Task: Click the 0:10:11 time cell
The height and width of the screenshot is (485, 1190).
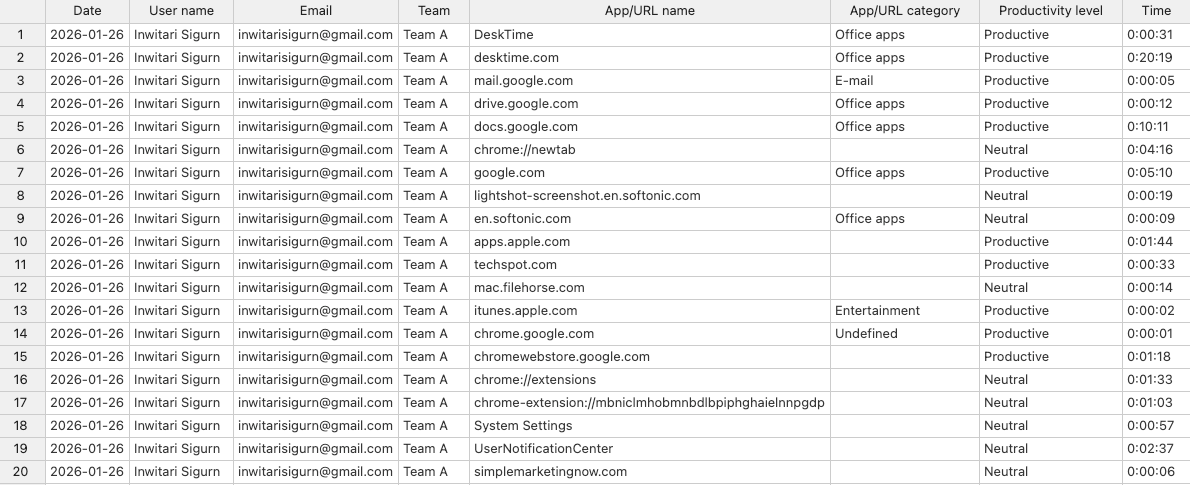Action: tap(1156, 127)
